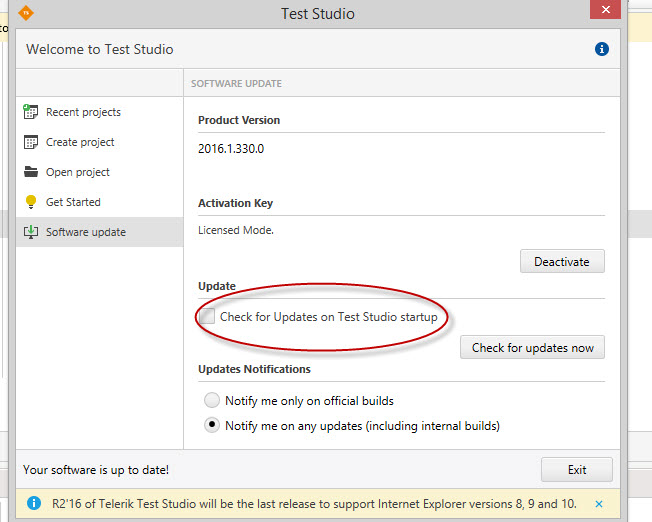Click the product version number 2016.1.330.0
This screenshot has height=522, width=652.
pyautogui.click(x=238, y=147)
